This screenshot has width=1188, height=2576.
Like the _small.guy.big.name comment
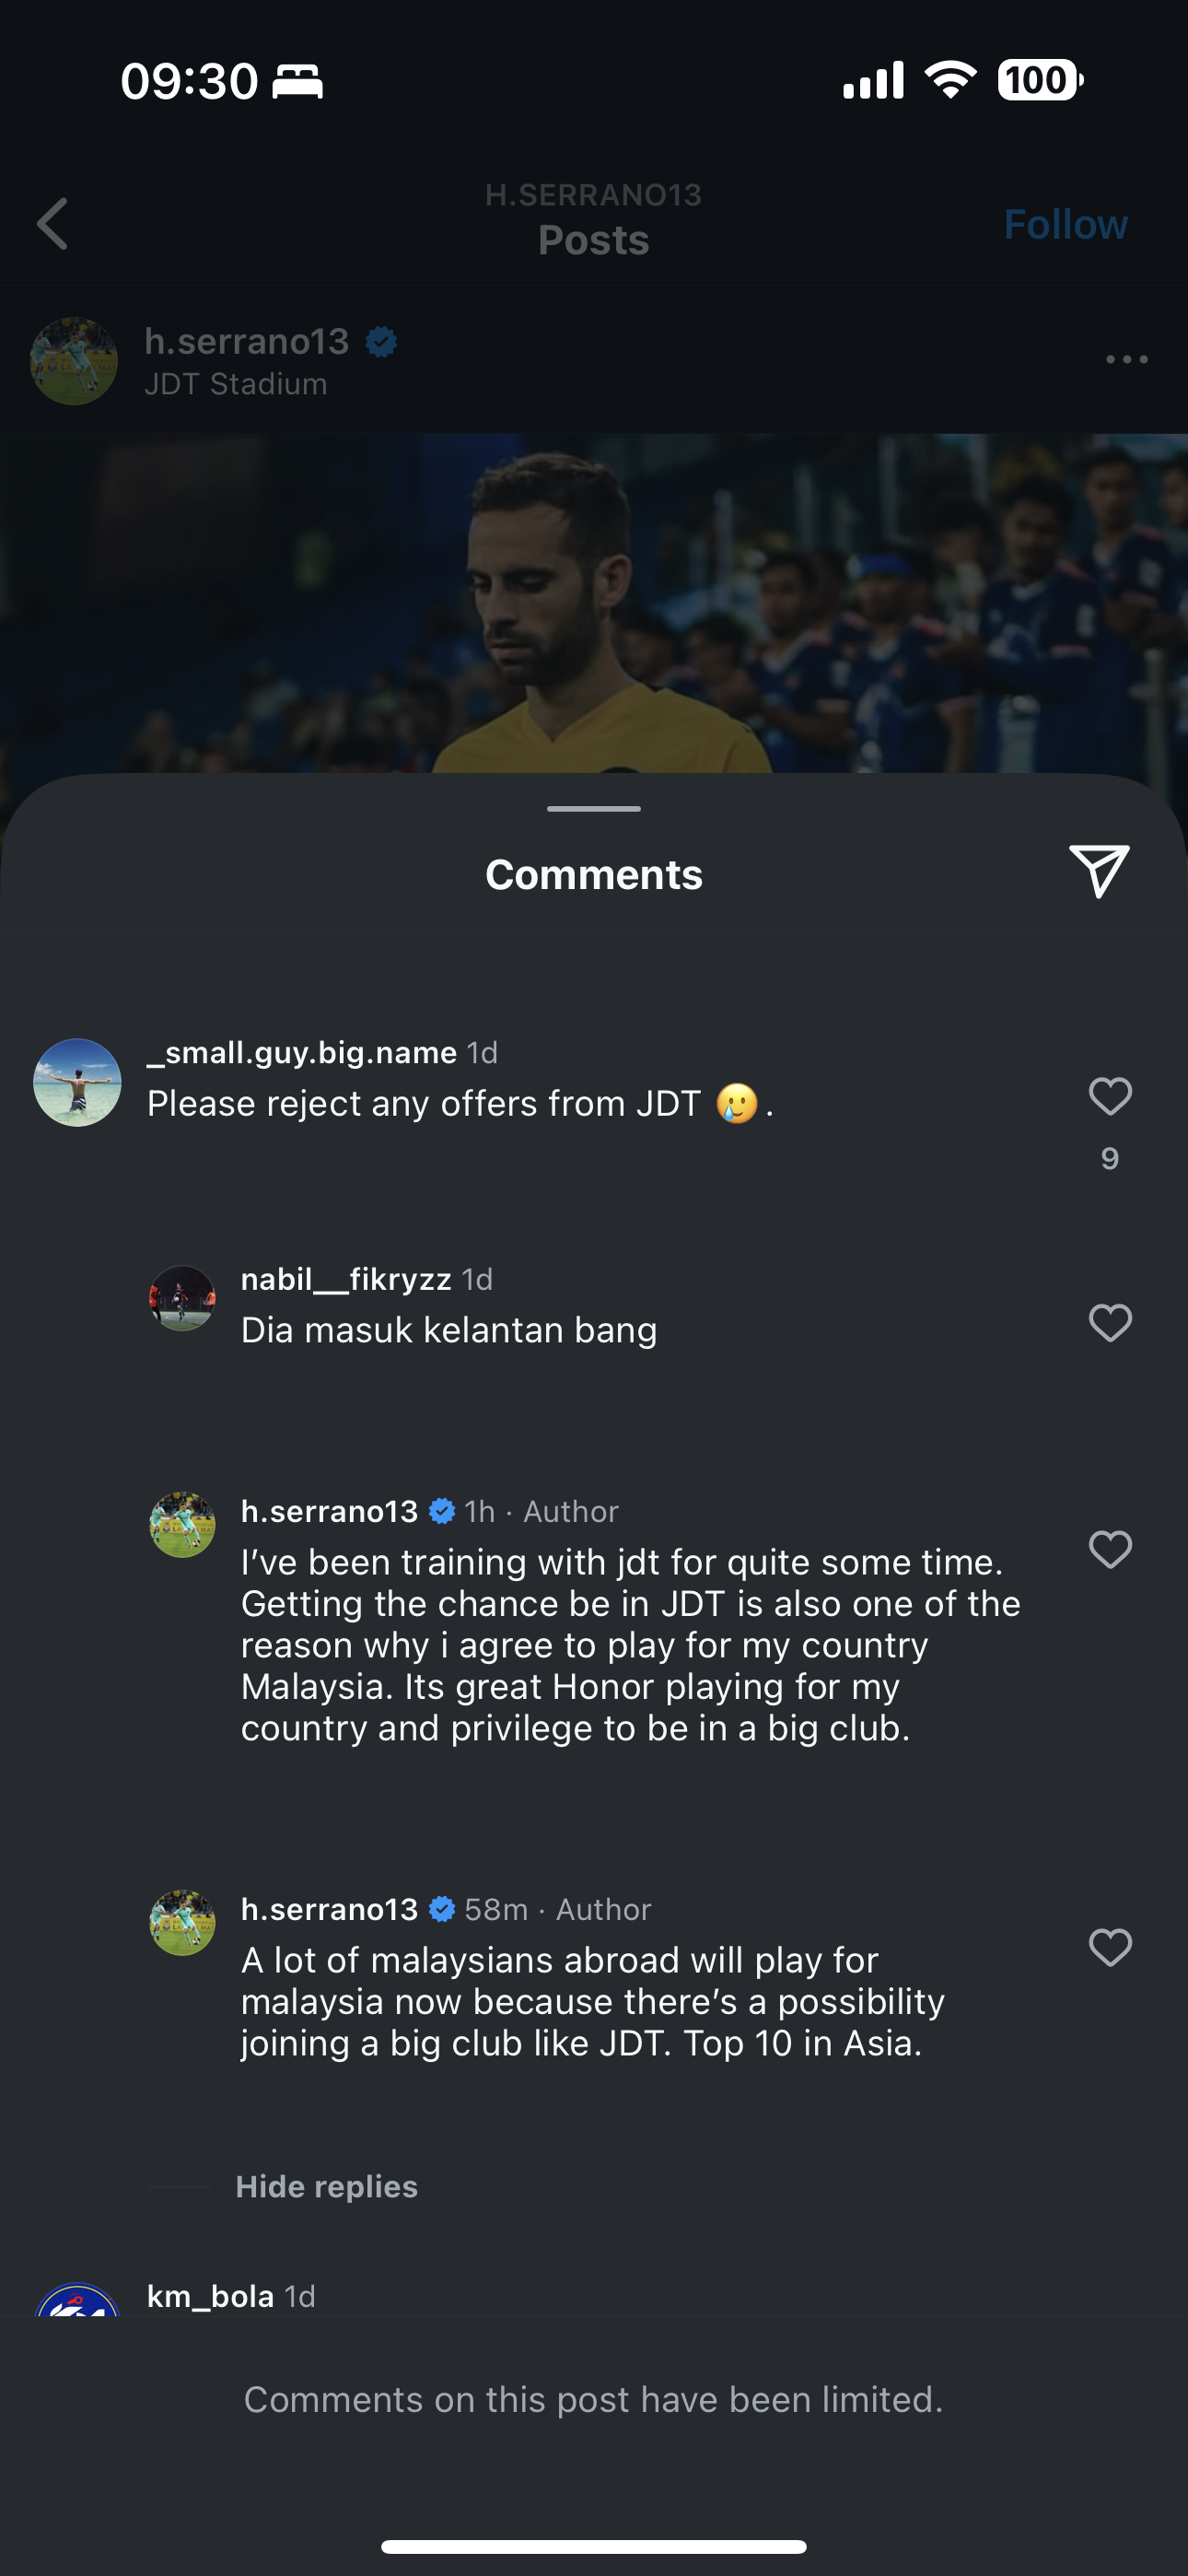[1109, 1097]
